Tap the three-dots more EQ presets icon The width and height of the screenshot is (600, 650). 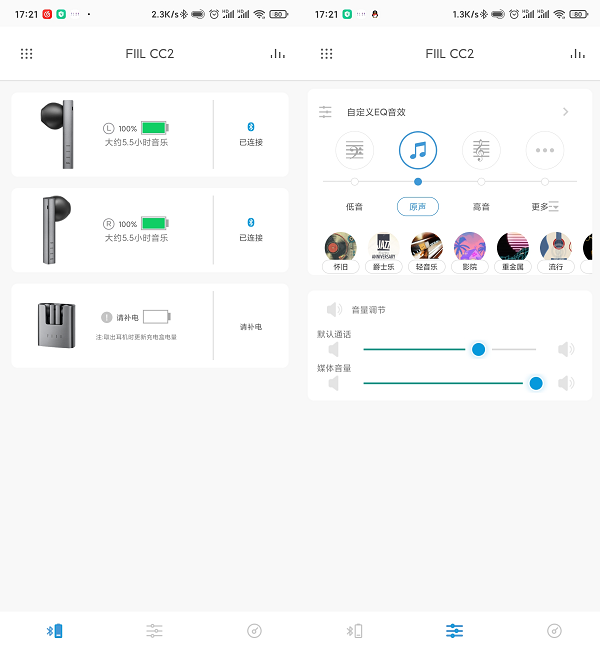point(545,151)
